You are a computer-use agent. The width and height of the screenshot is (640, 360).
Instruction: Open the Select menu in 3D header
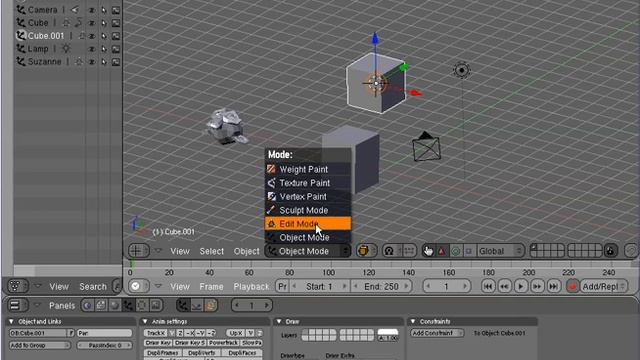pyautogui.click(x=211, y=251)
